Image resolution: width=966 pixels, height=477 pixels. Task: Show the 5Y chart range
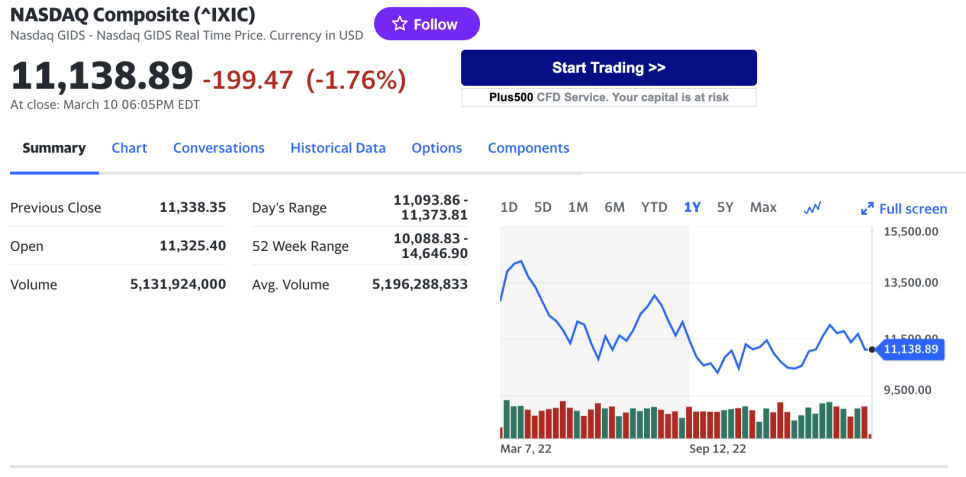725,207
